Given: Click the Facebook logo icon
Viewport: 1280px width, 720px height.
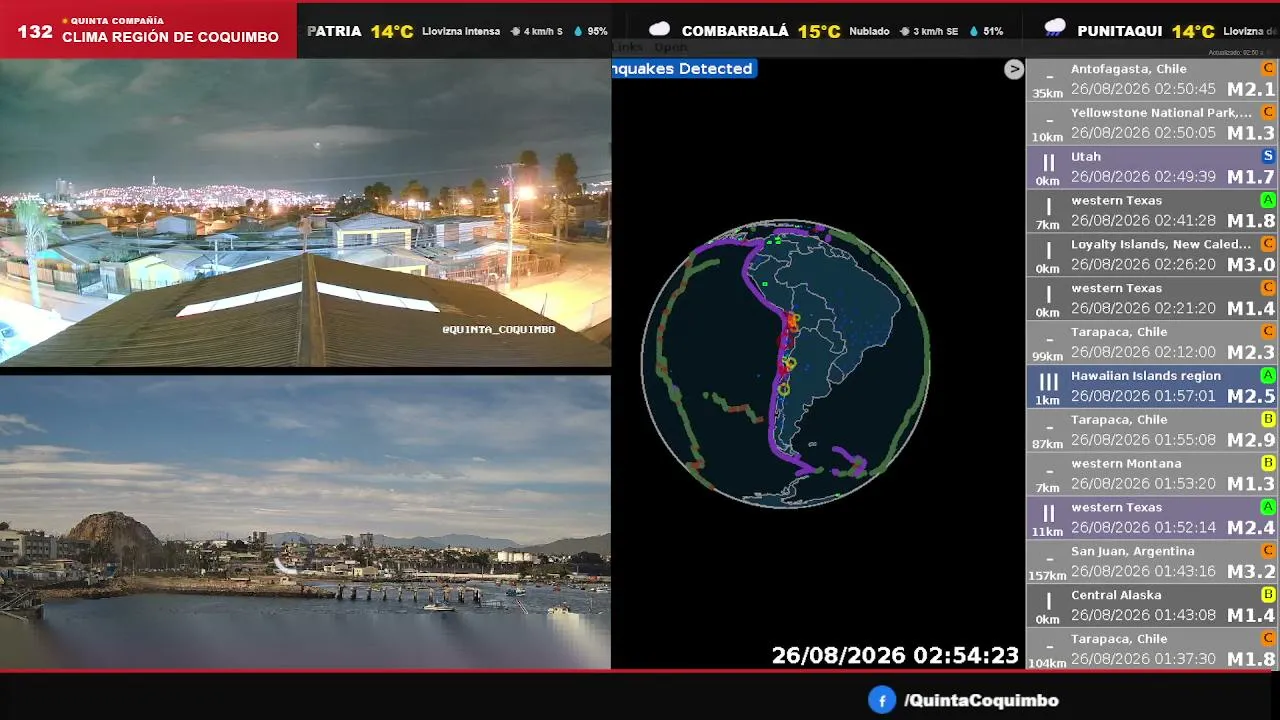Looking at the screenshot, I should tap(881, 700).
